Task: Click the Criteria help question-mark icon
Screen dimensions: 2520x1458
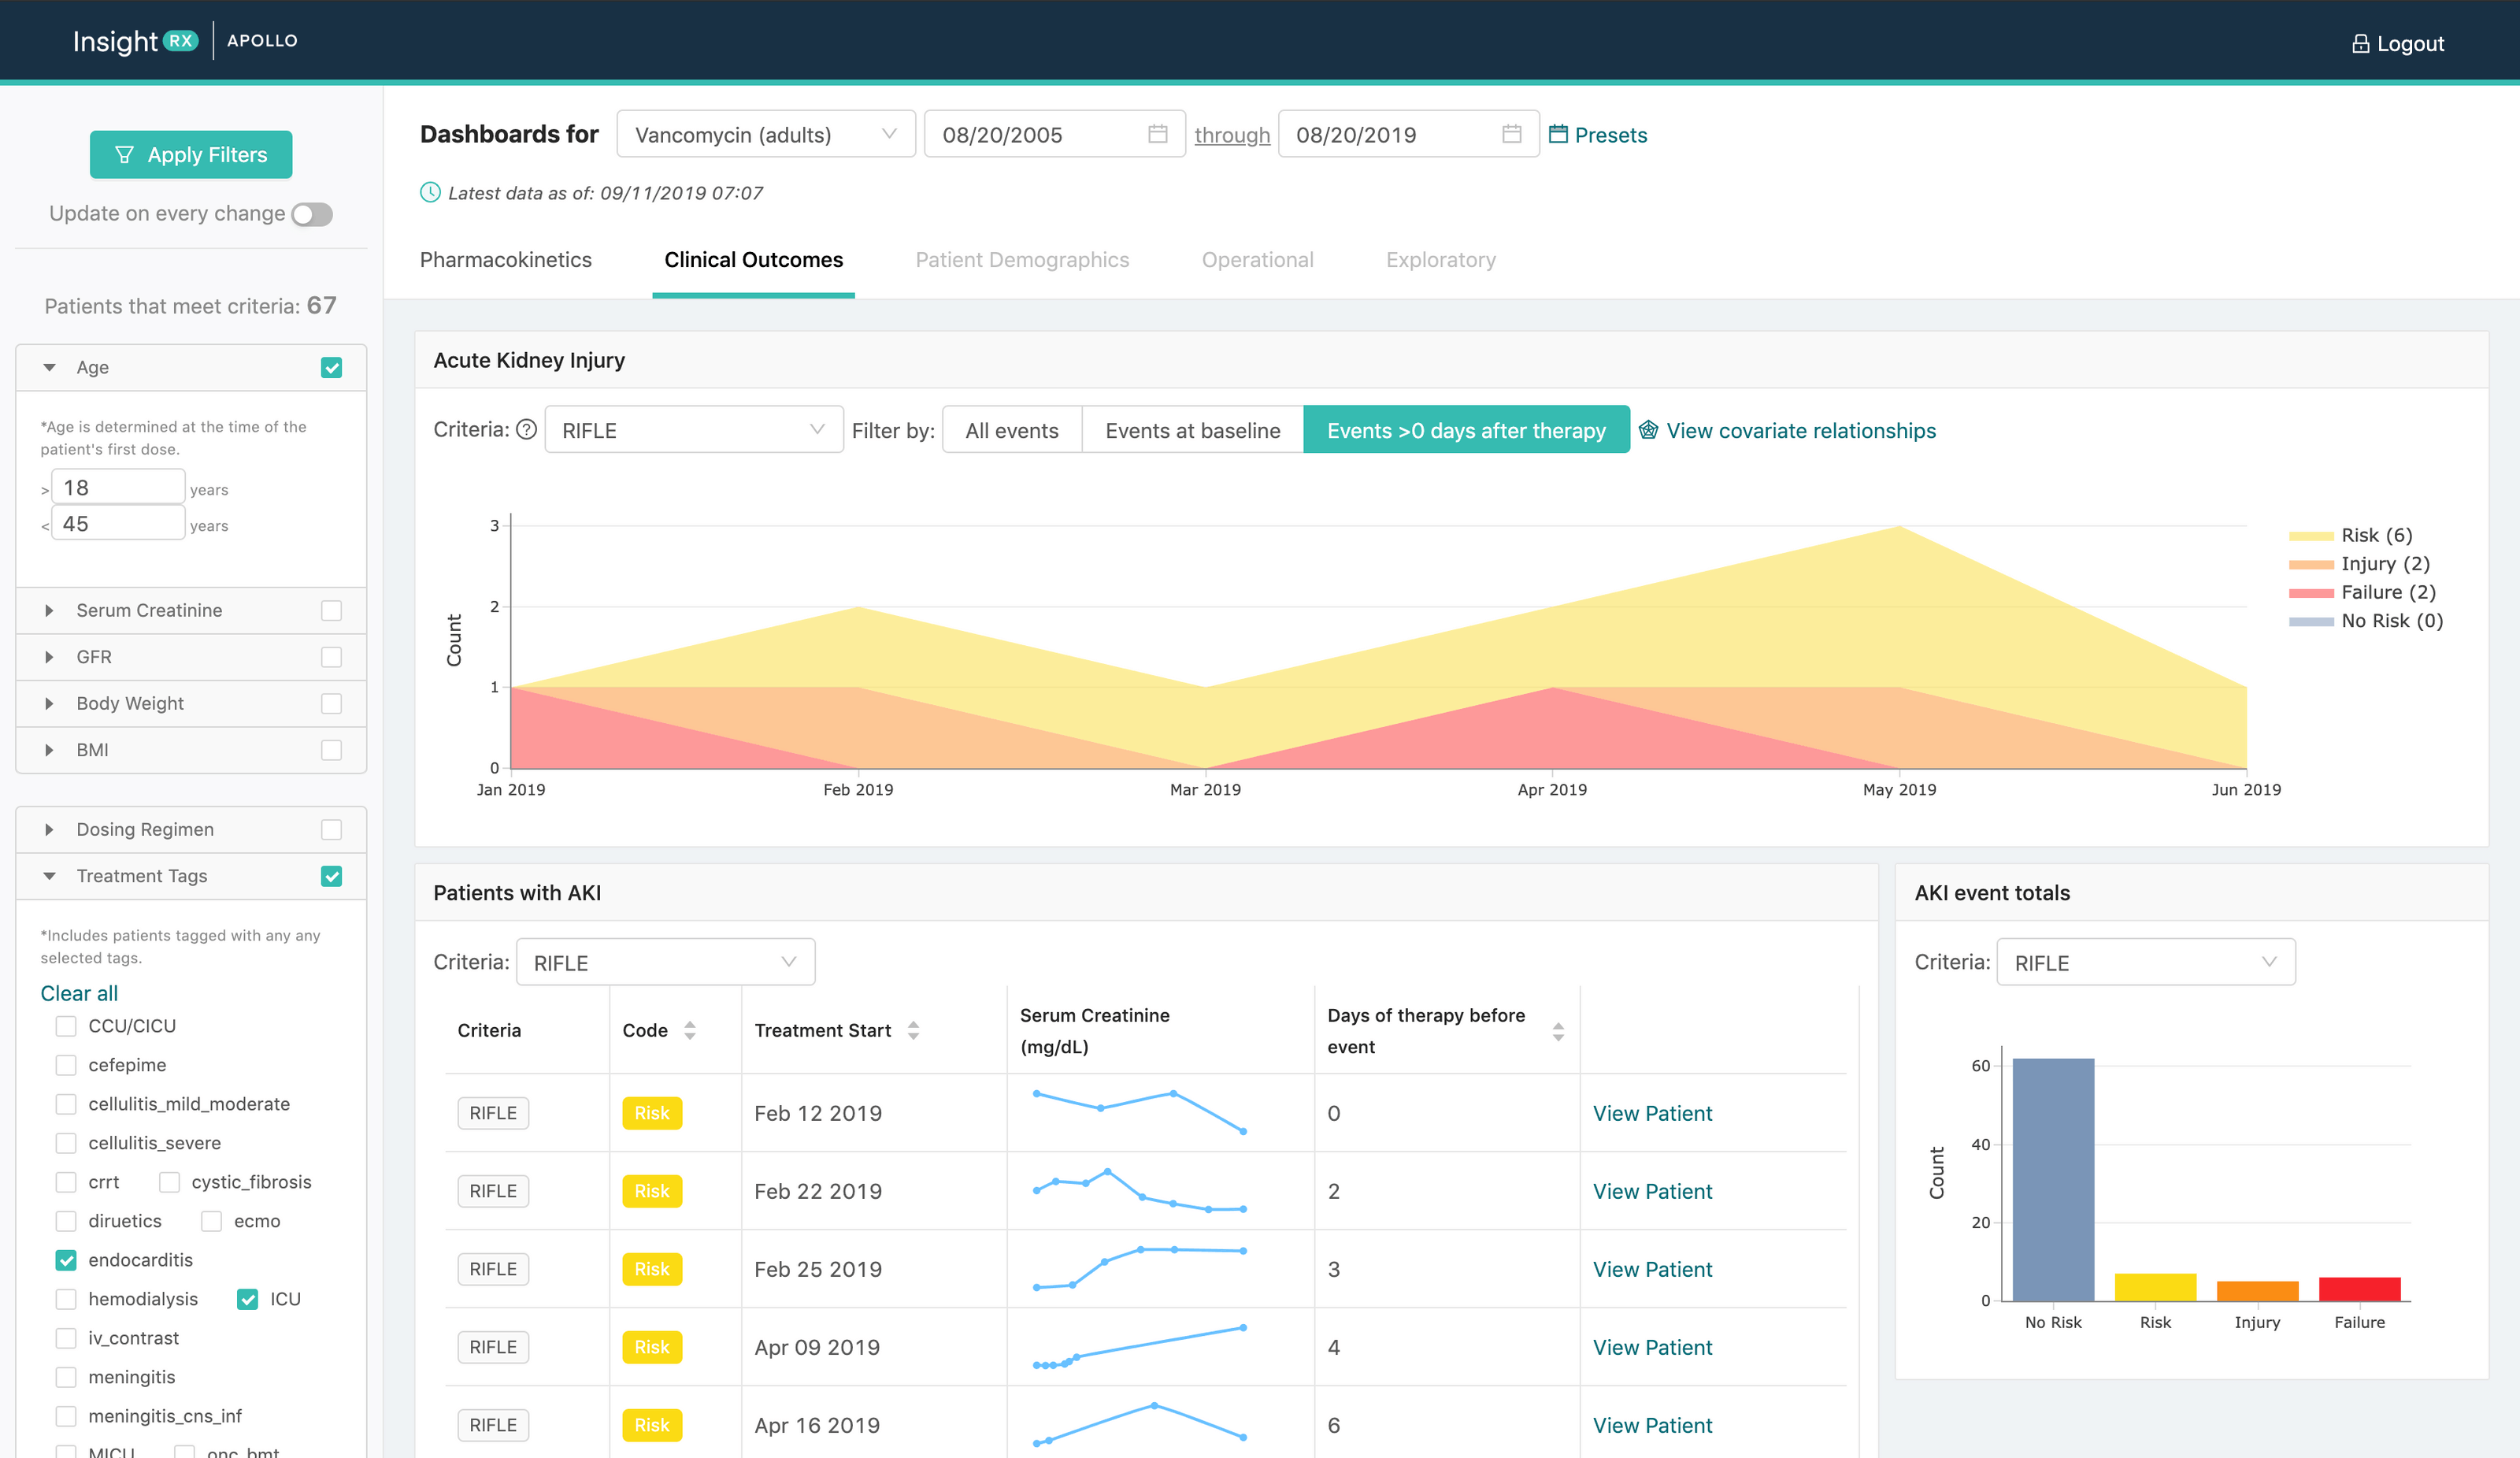Action: 526,430
